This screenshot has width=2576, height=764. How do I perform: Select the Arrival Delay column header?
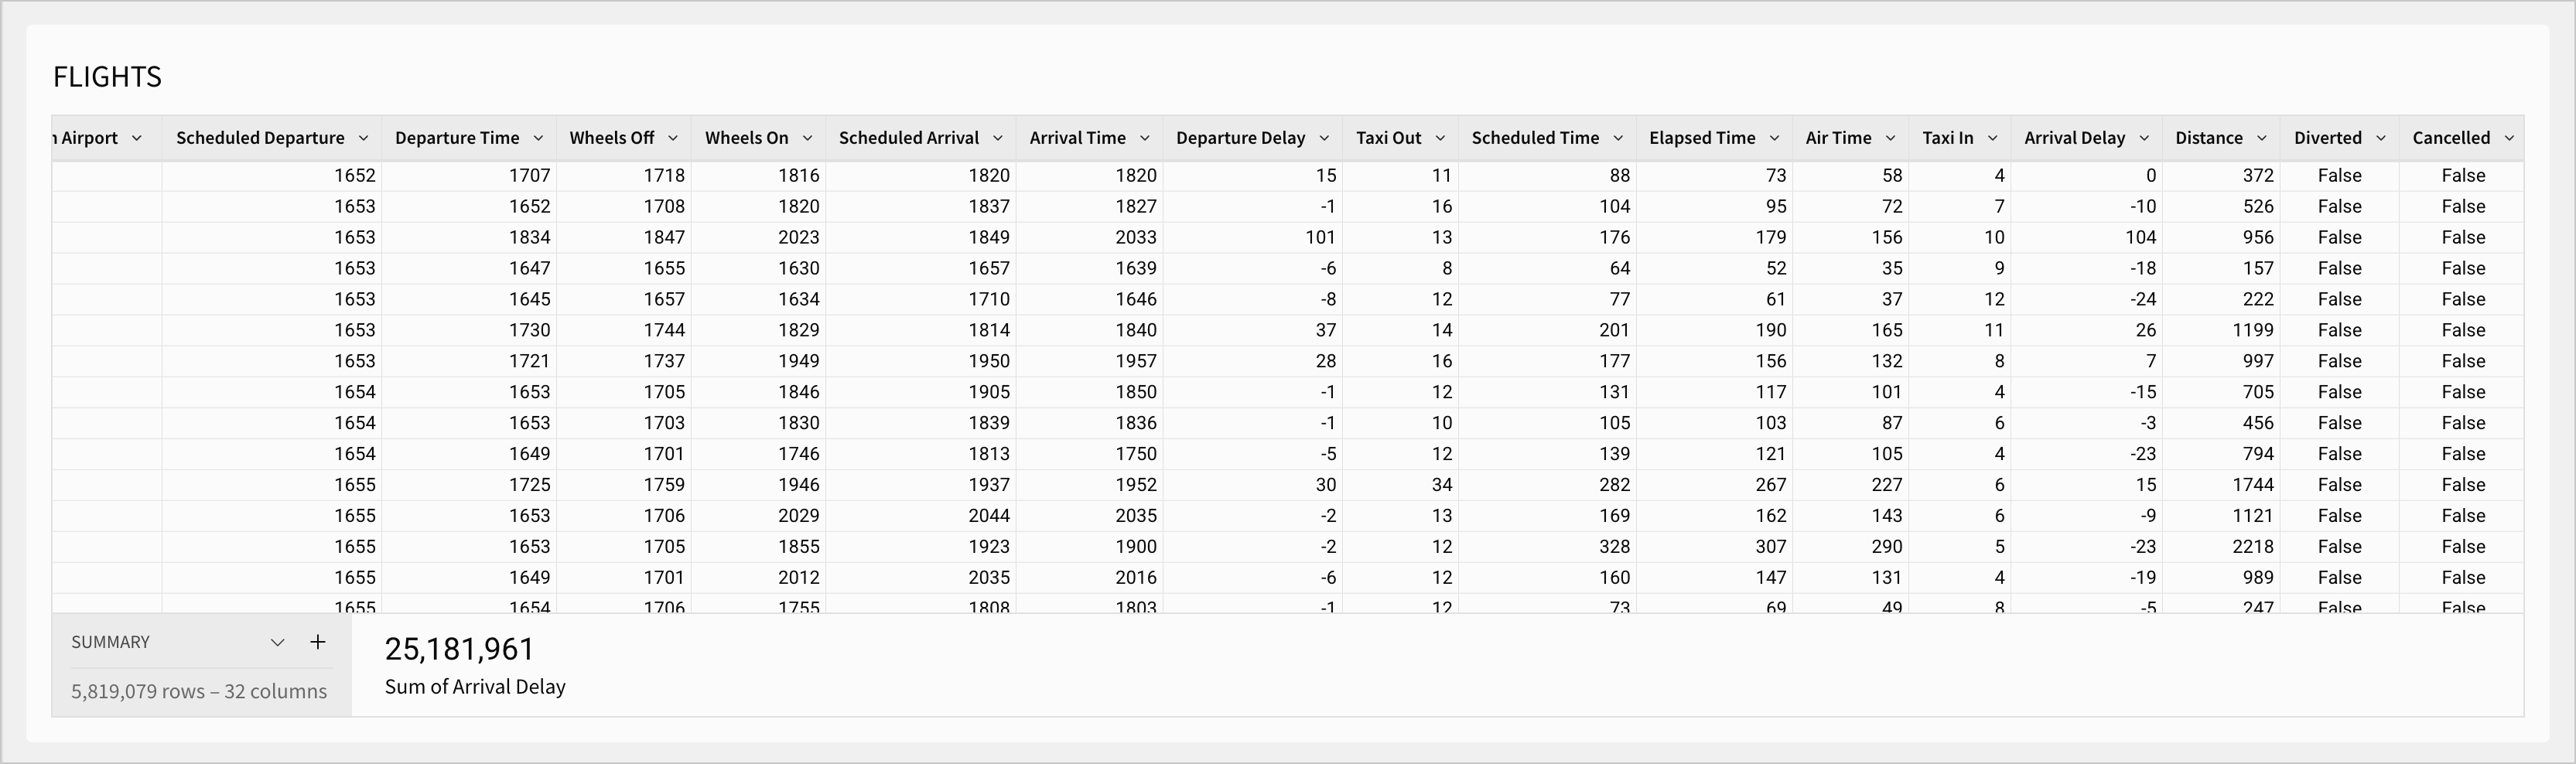point(2074,138)
